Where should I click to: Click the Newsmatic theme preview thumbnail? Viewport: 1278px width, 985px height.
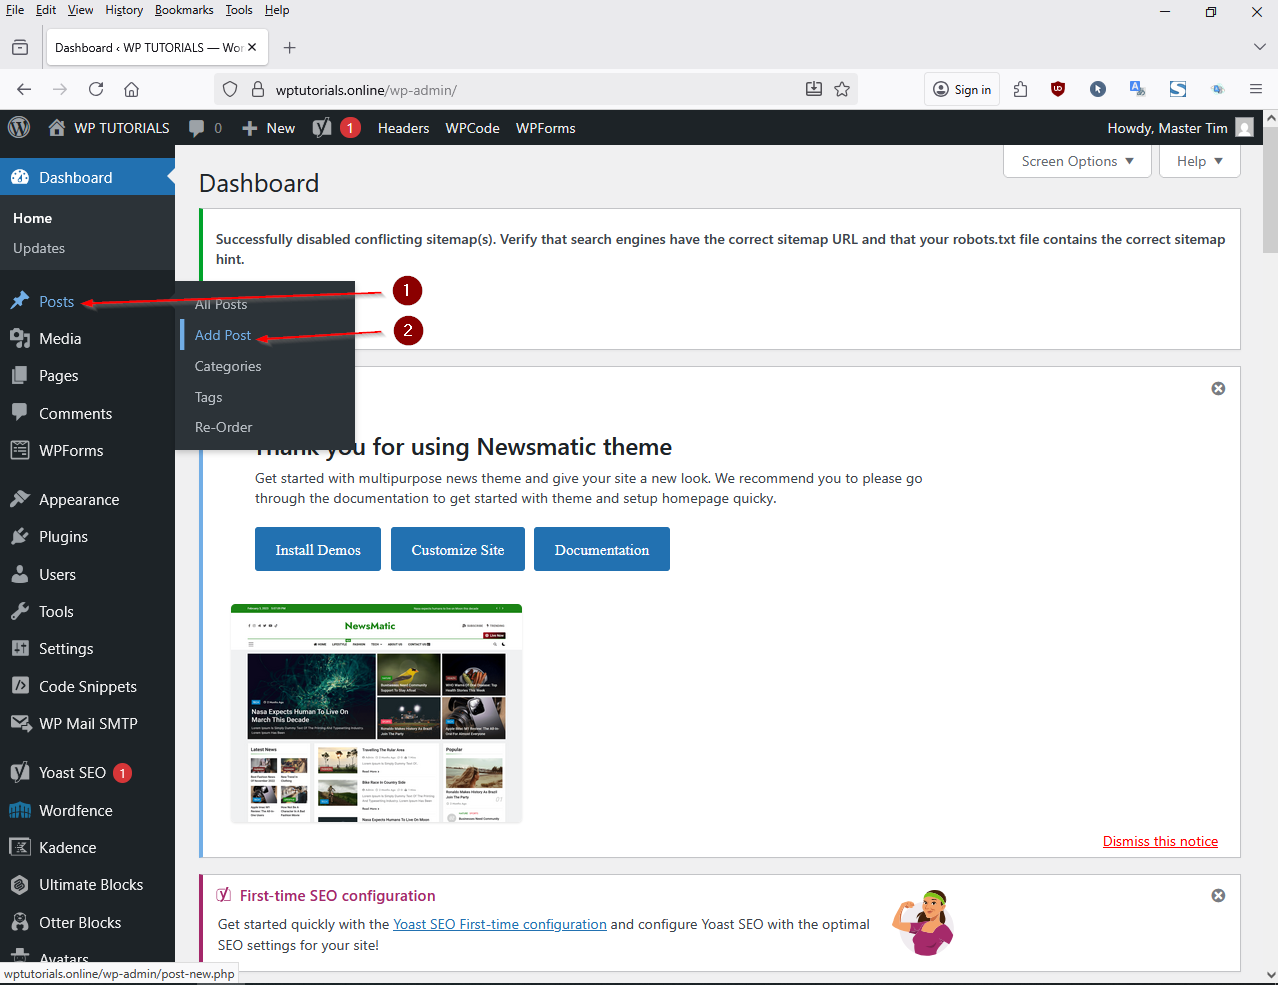click(376, 713)
